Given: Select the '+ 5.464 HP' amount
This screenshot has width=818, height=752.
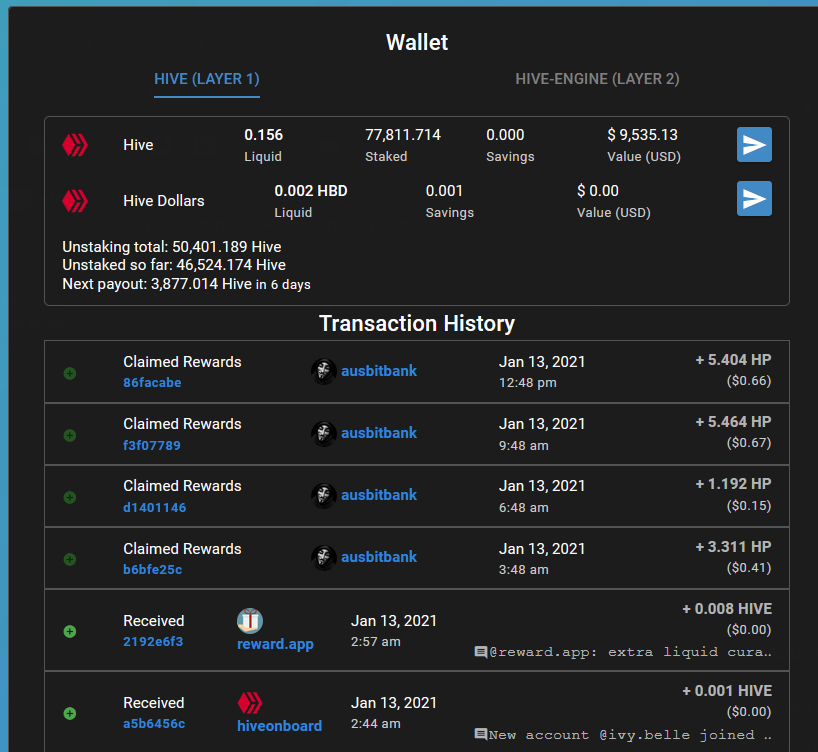Looking at the screenshot, I should [733, 422].
